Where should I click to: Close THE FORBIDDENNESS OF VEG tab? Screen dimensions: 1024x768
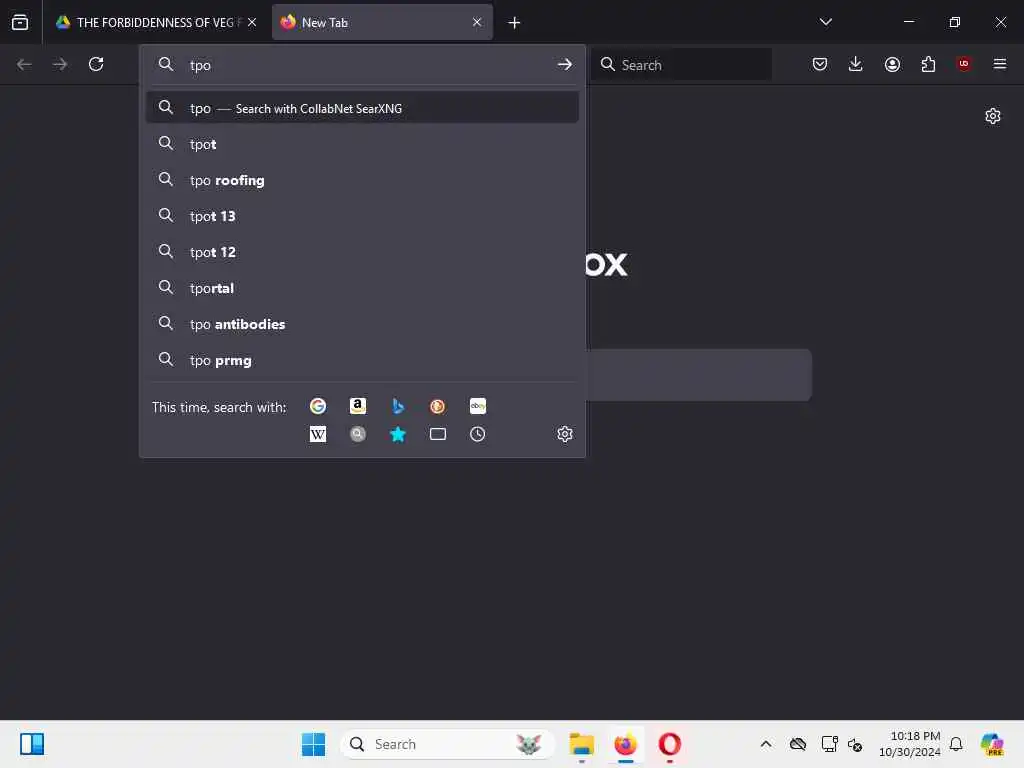pos(252,22)
